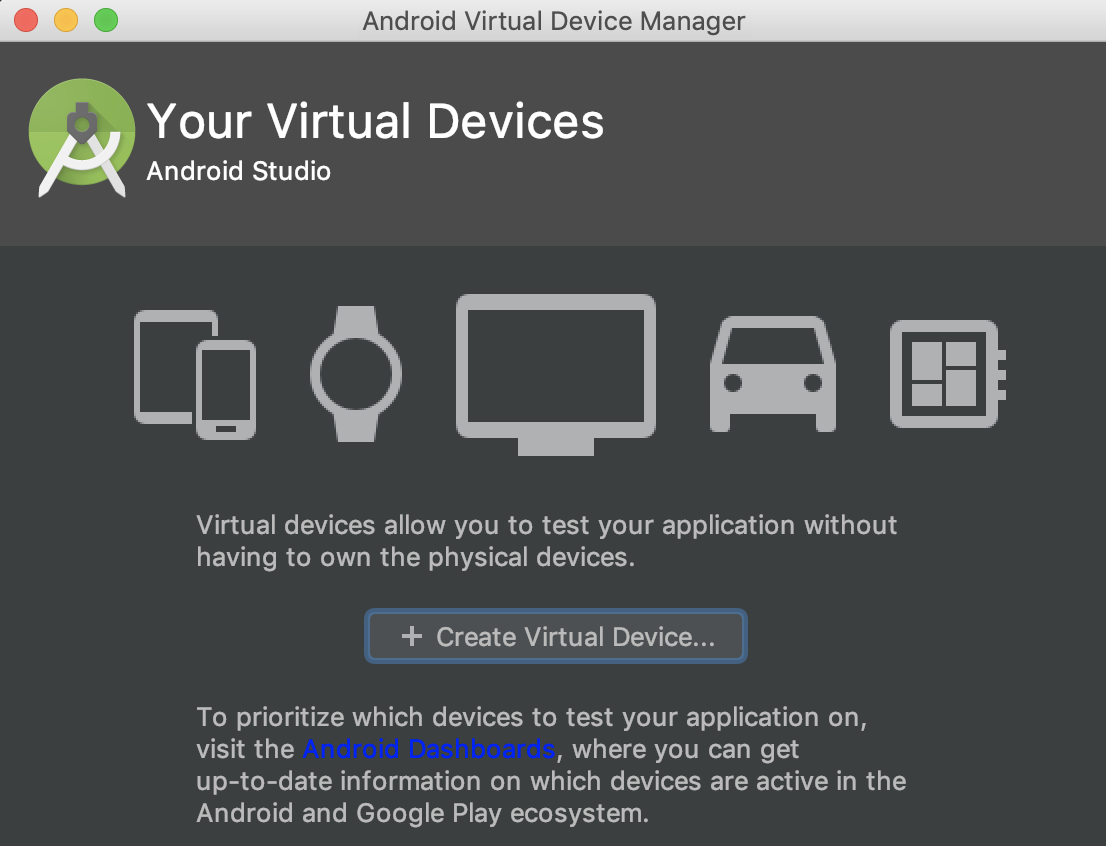
Task: Click the 'Android Virtual Device Manager' title bar text
Action: coord(554,21)
